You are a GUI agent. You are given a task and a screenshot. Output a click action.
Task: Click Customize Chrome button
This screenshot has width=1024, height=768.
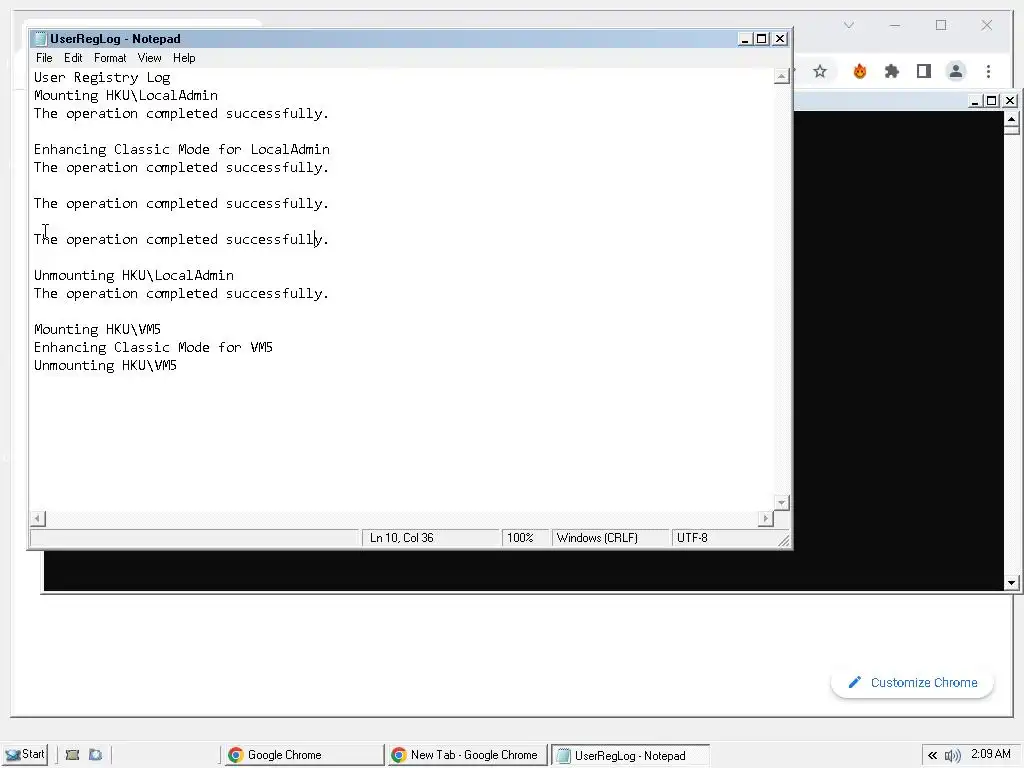[x=912, y=682]
